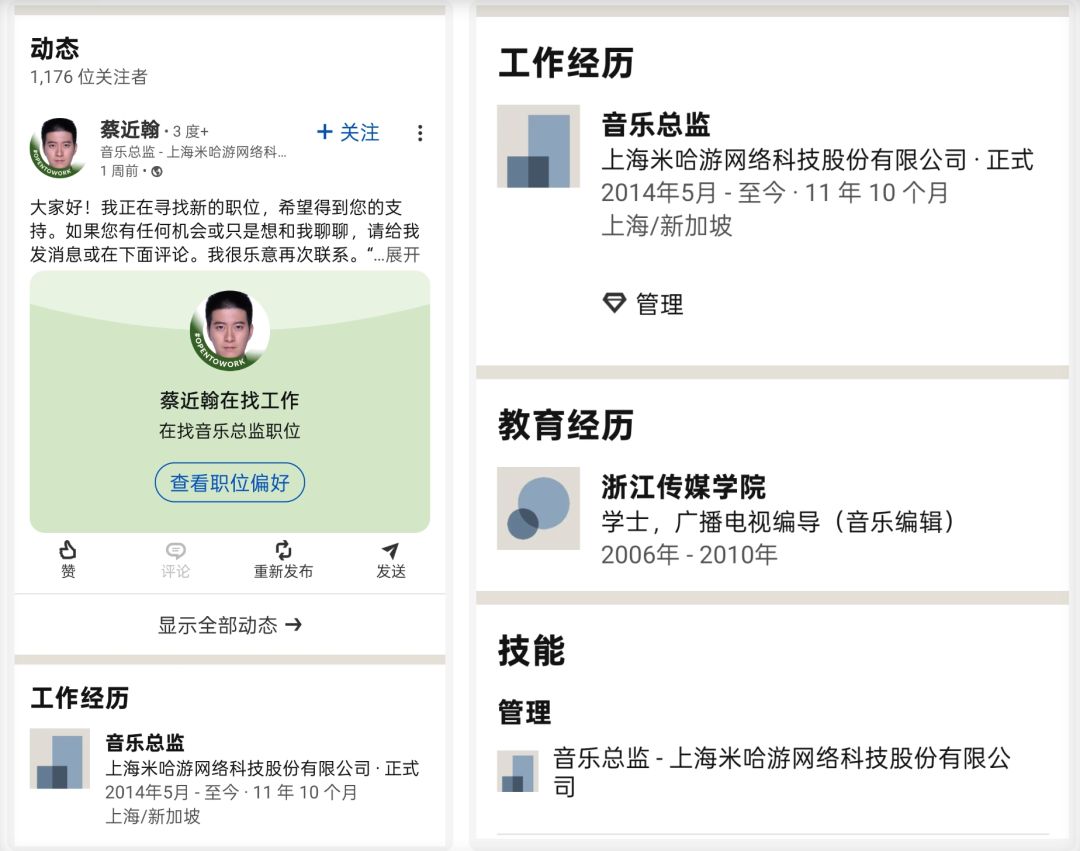The image size is (1080, 851).
Task: Click 2006年 - 2010年 education dates
Action: point(689,554)
